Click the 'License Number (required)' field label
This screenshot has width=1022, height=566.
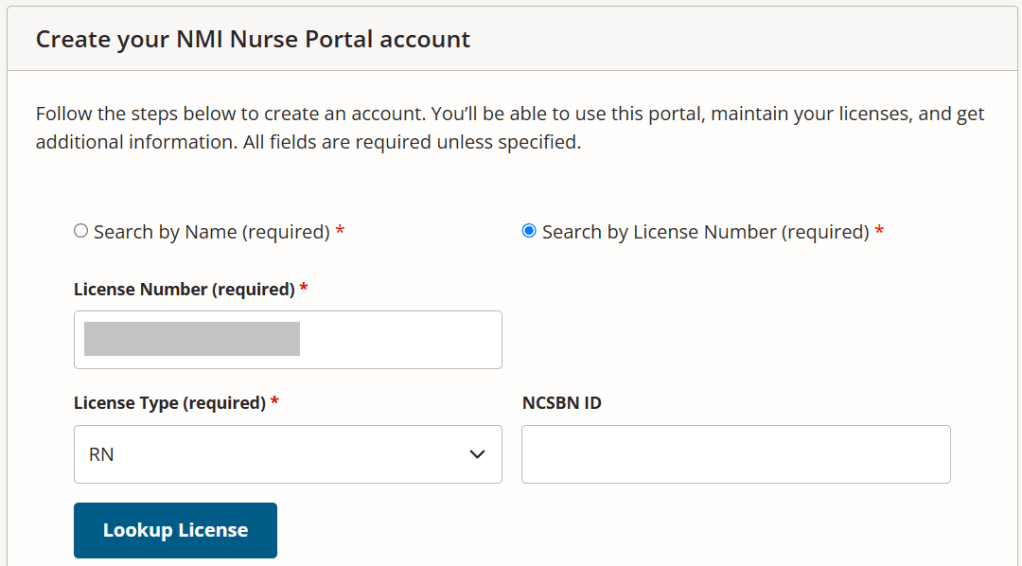pyautogui.click(x=184, y=289)
